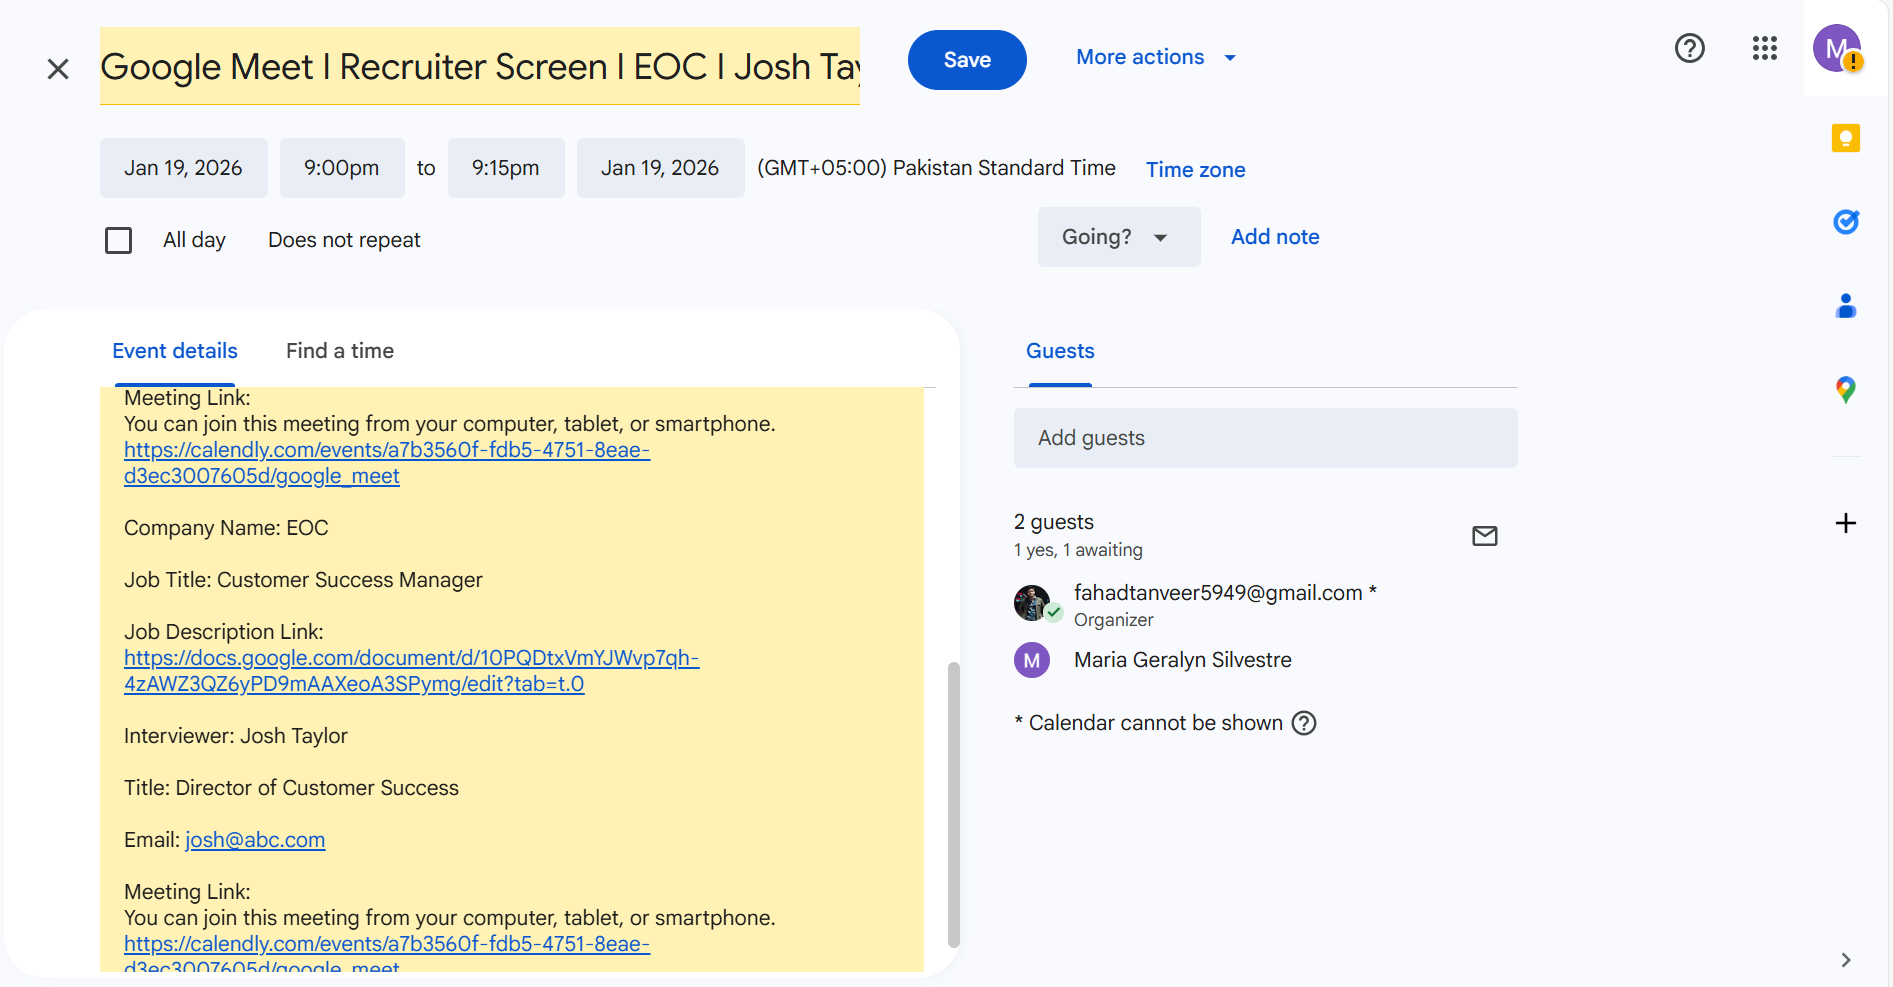Open the Support help icon in the header

click(1690, 48)
